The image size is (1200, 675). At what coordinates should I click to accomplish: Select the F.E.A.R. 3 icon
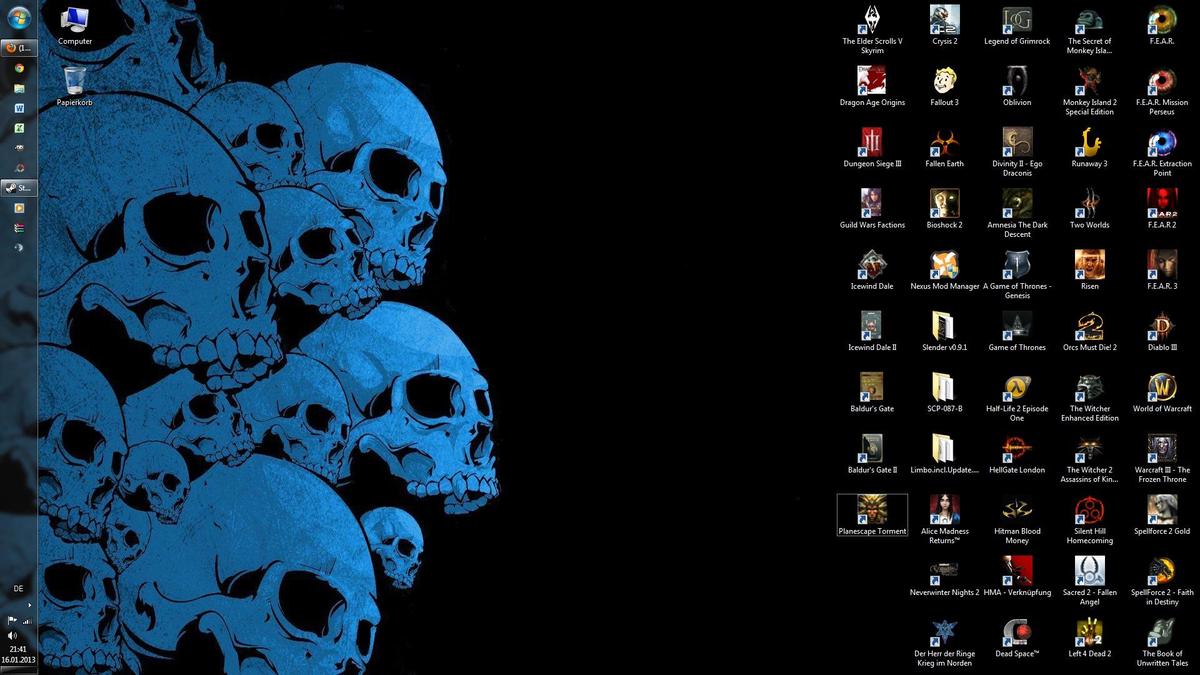pyautogui.click(x=1162, y=270)
